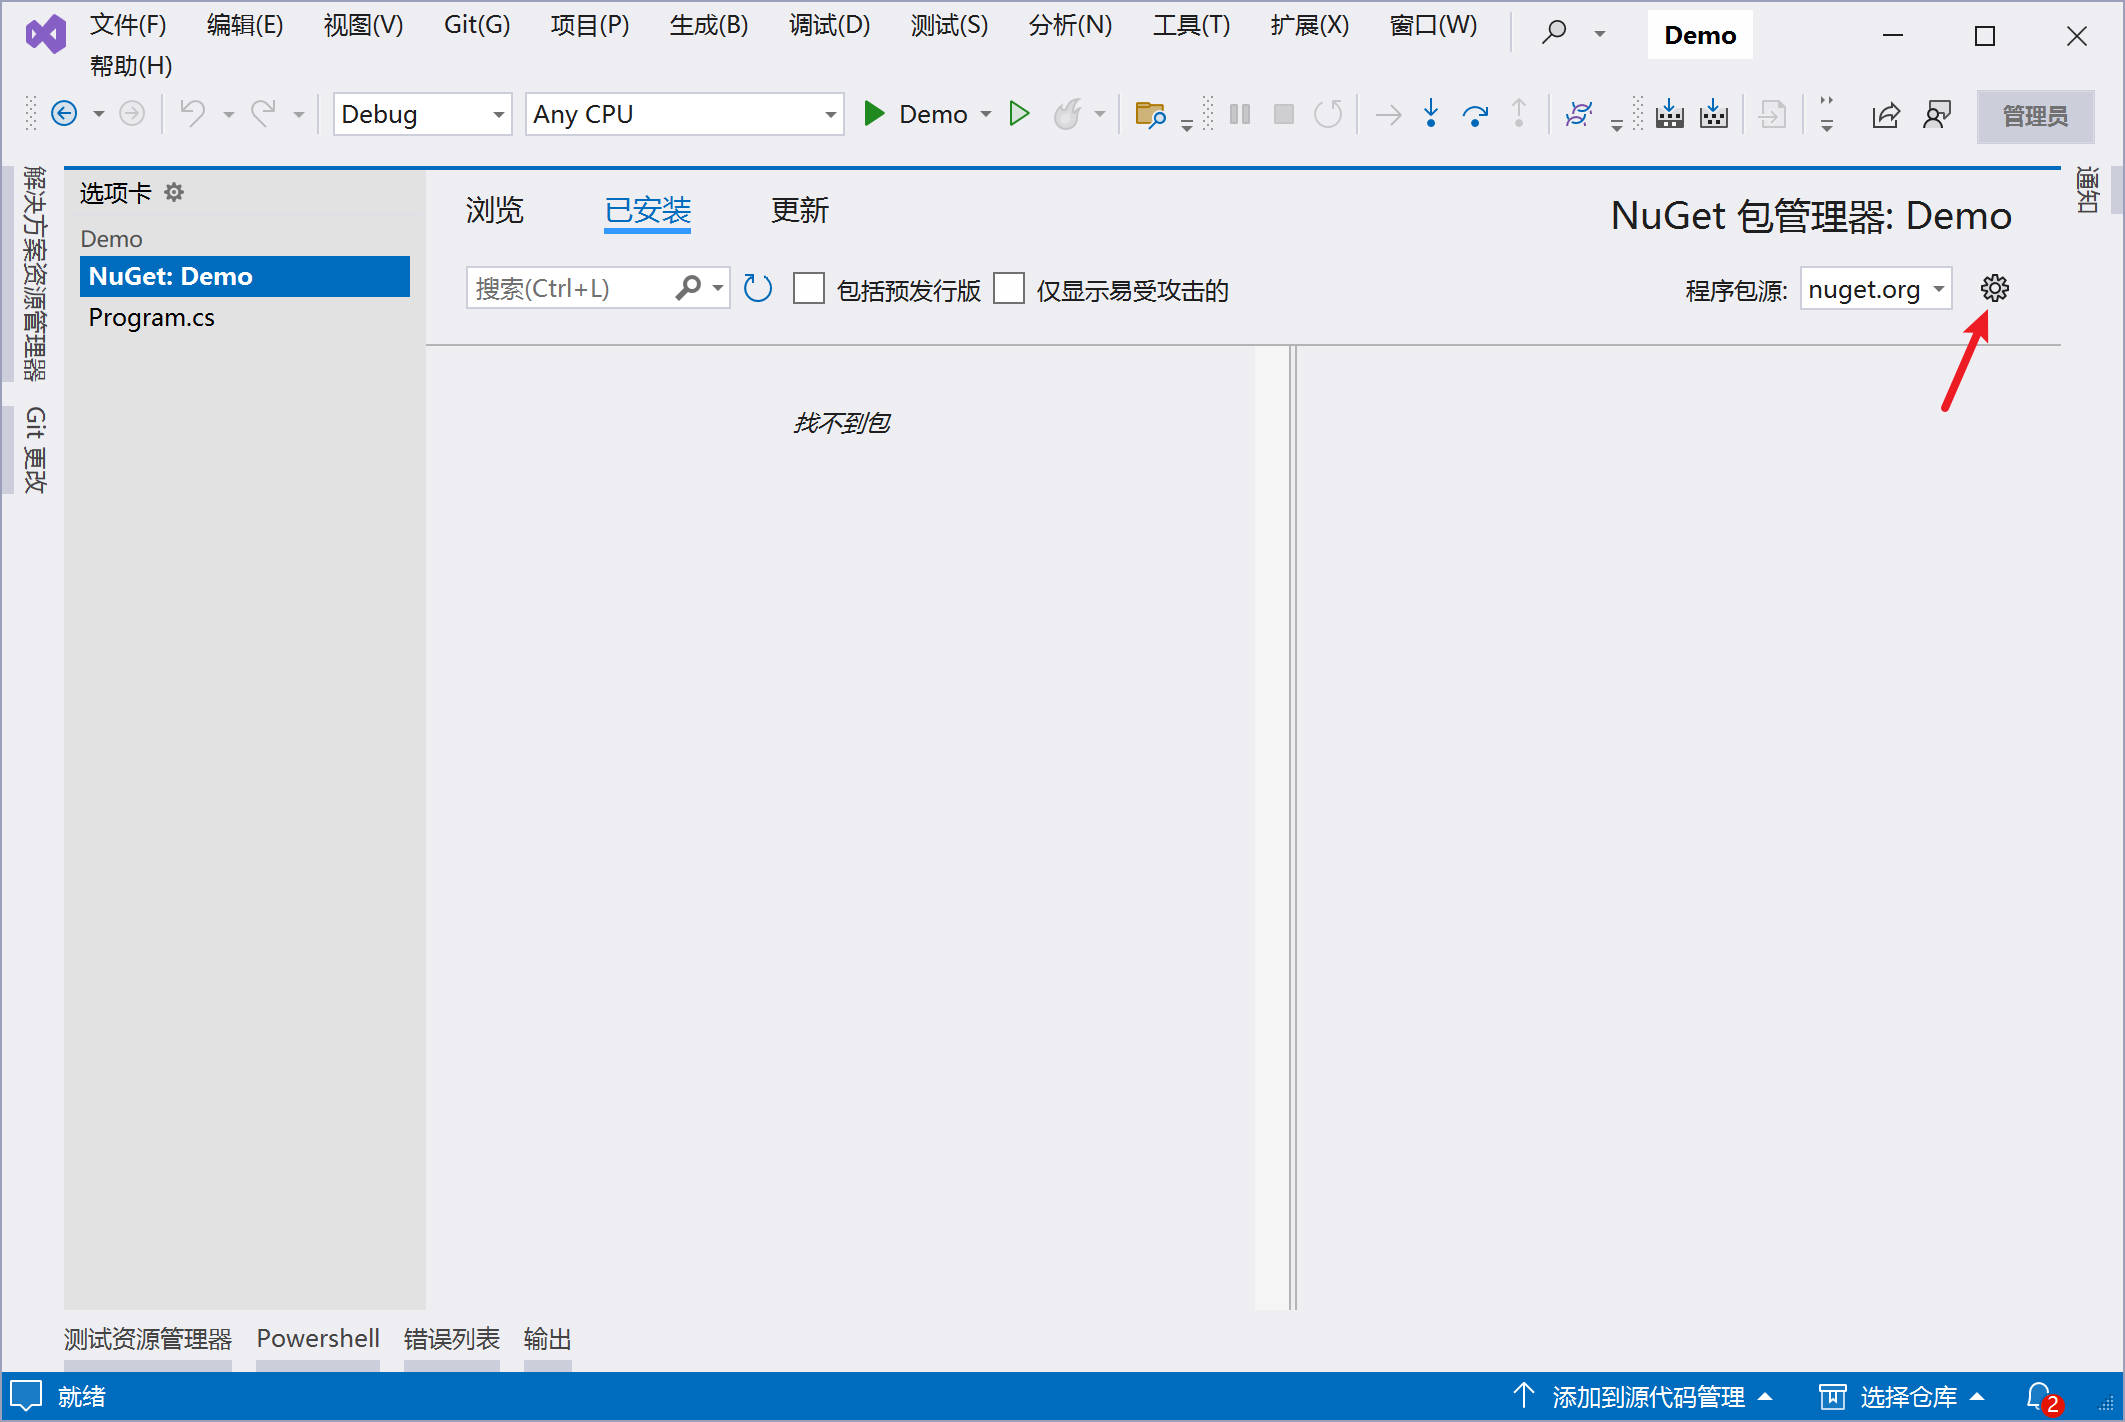Click the gear icon next to 选项卡
This screenshot has width=2125, height=1422.
coord(174,192)
